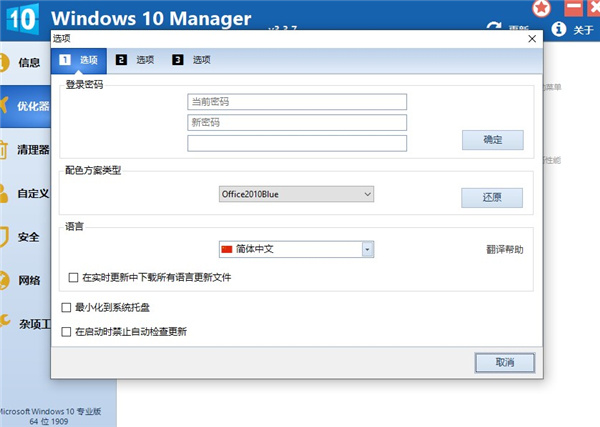The width and height of the screenshot is (600, 427).
Task: Open the Office2010Blue color scheme dropdown
Action: [296, 194]
